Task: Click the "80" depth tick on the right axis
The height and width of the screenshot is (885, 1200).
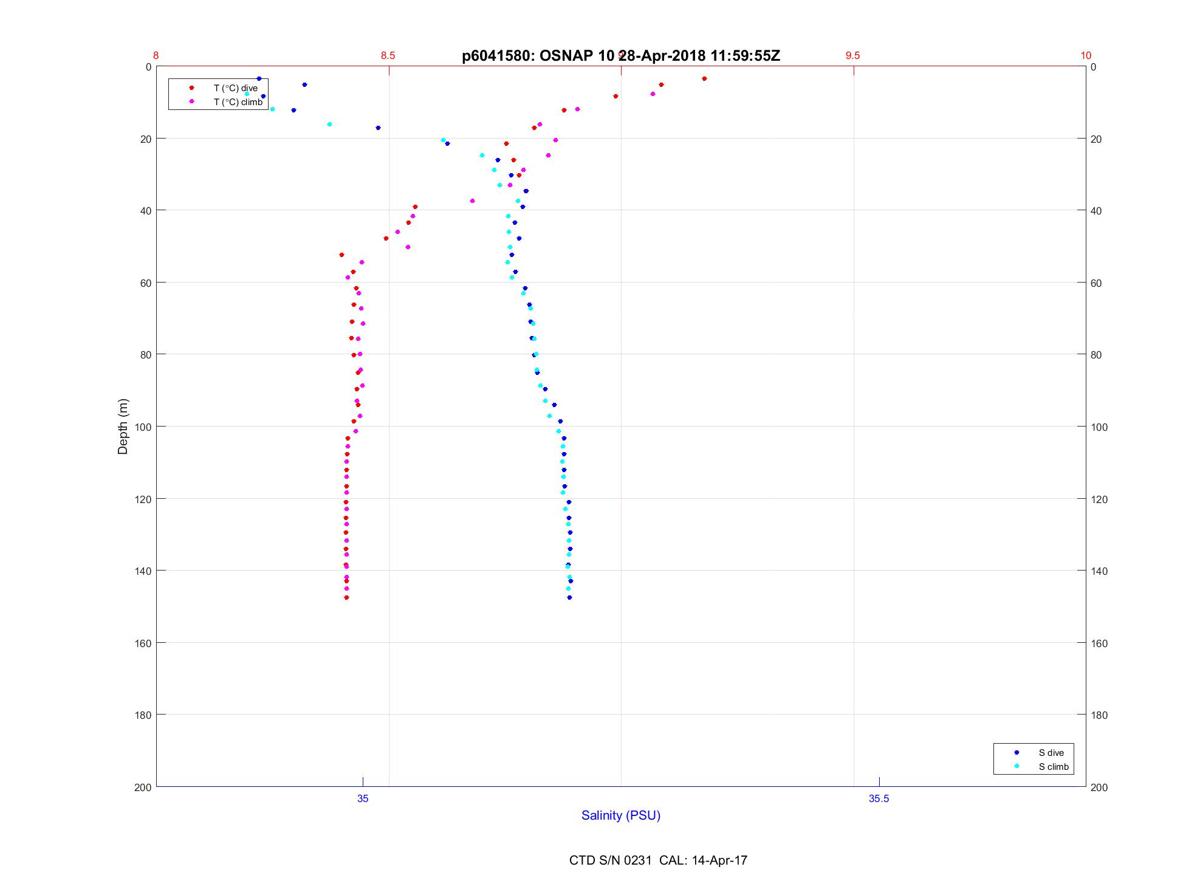Action: coord(1097,355)
